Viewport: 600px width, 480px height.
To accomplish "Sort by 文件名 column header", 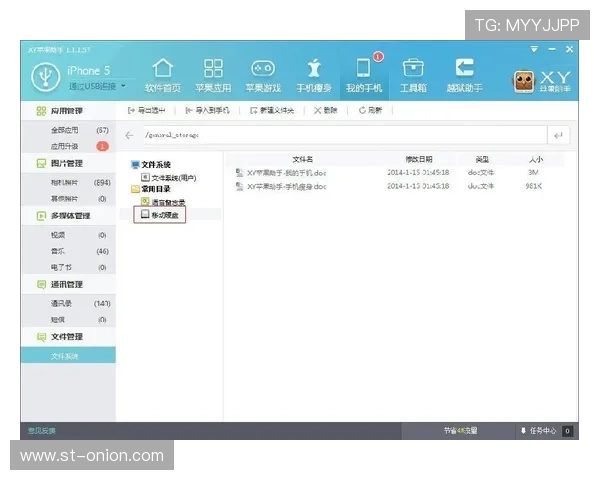I will pos(303,159).
